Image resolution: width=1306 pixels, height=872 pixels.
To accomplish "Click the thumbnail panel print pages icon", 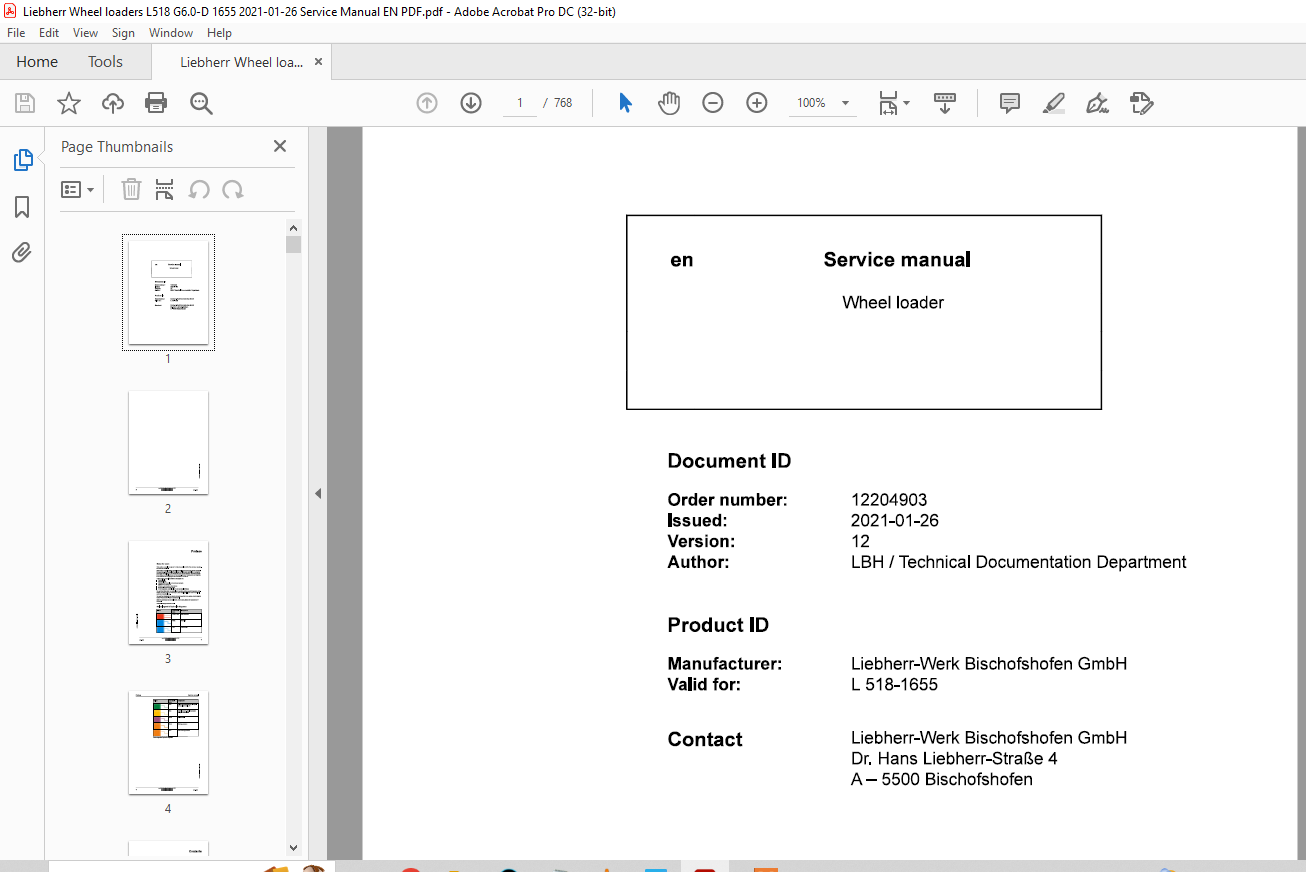I will click(165, 189).
